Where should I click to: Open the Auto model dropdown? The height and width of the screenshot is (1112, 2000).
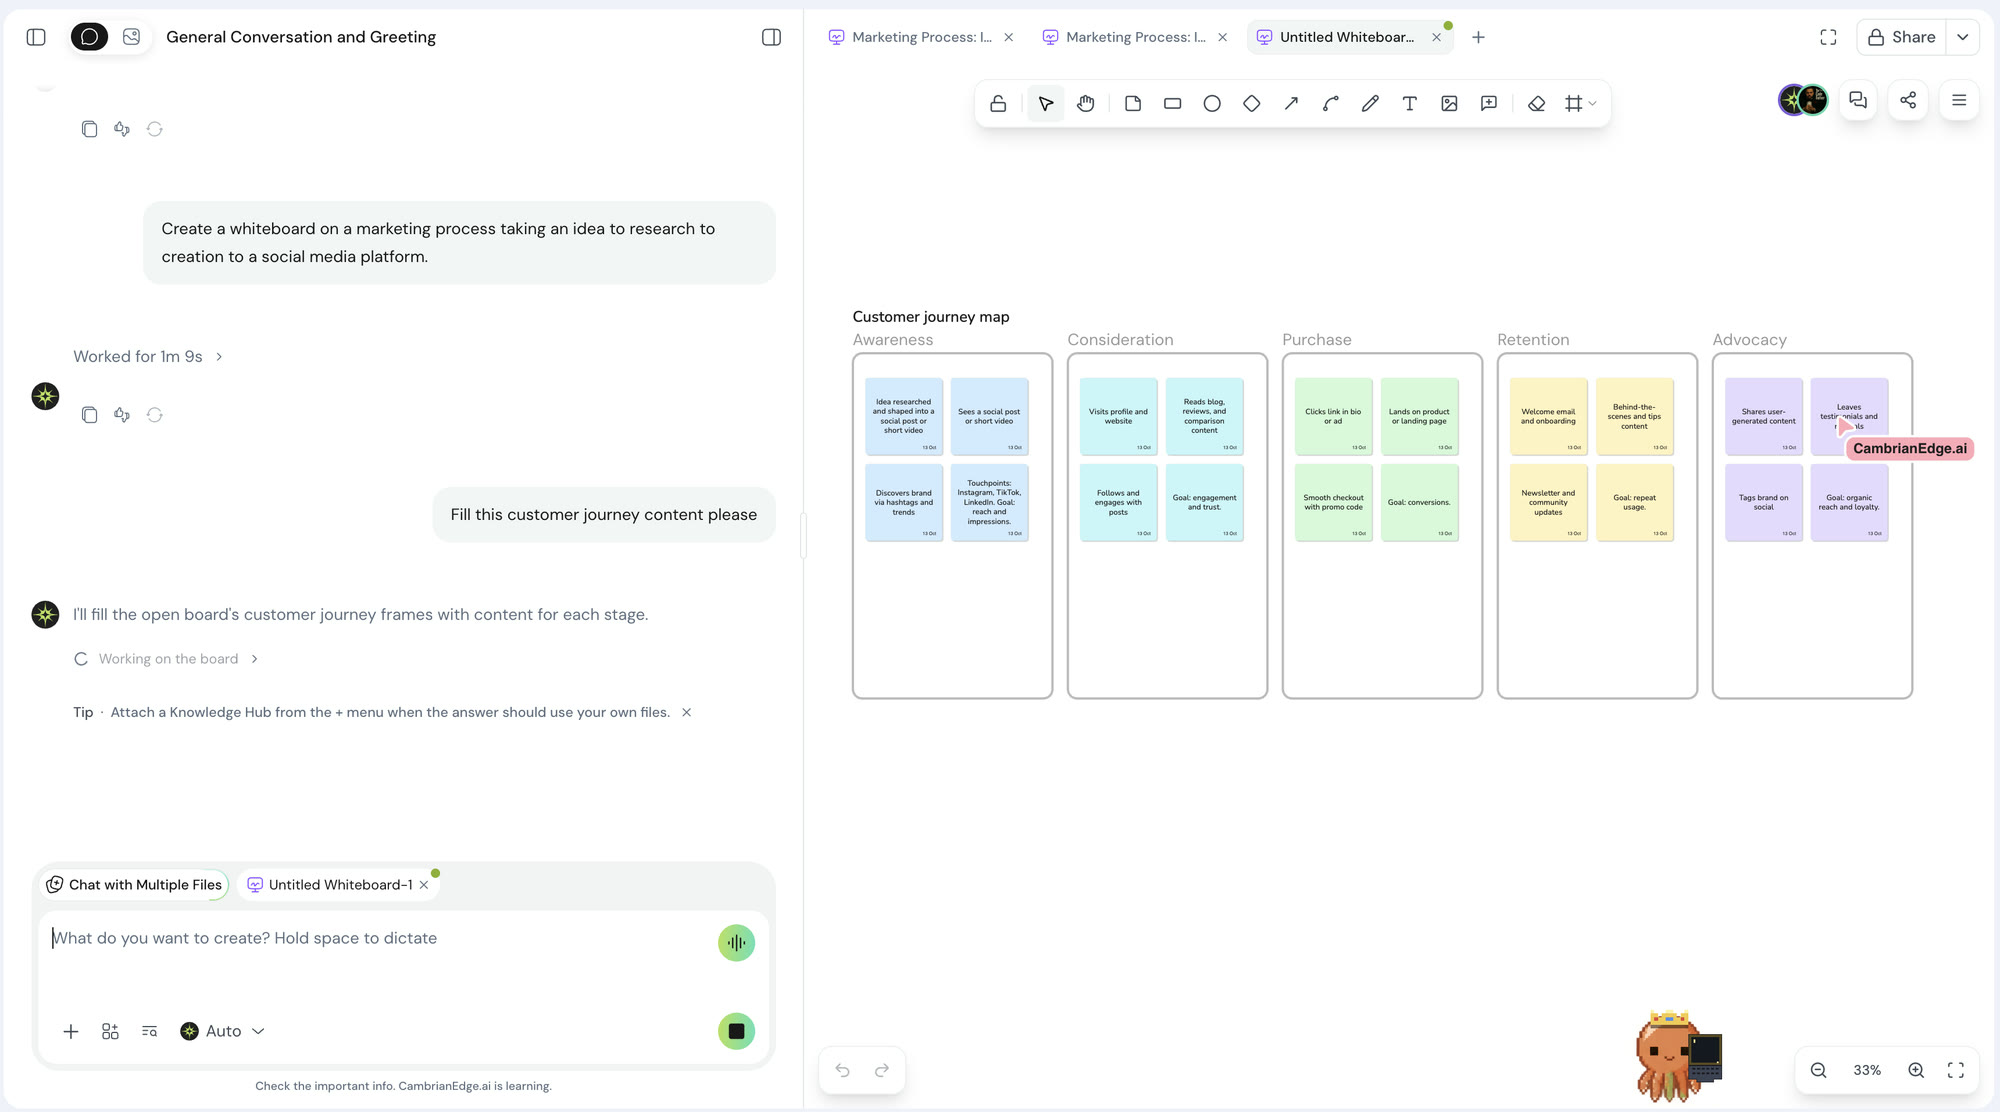[222, 1031]
